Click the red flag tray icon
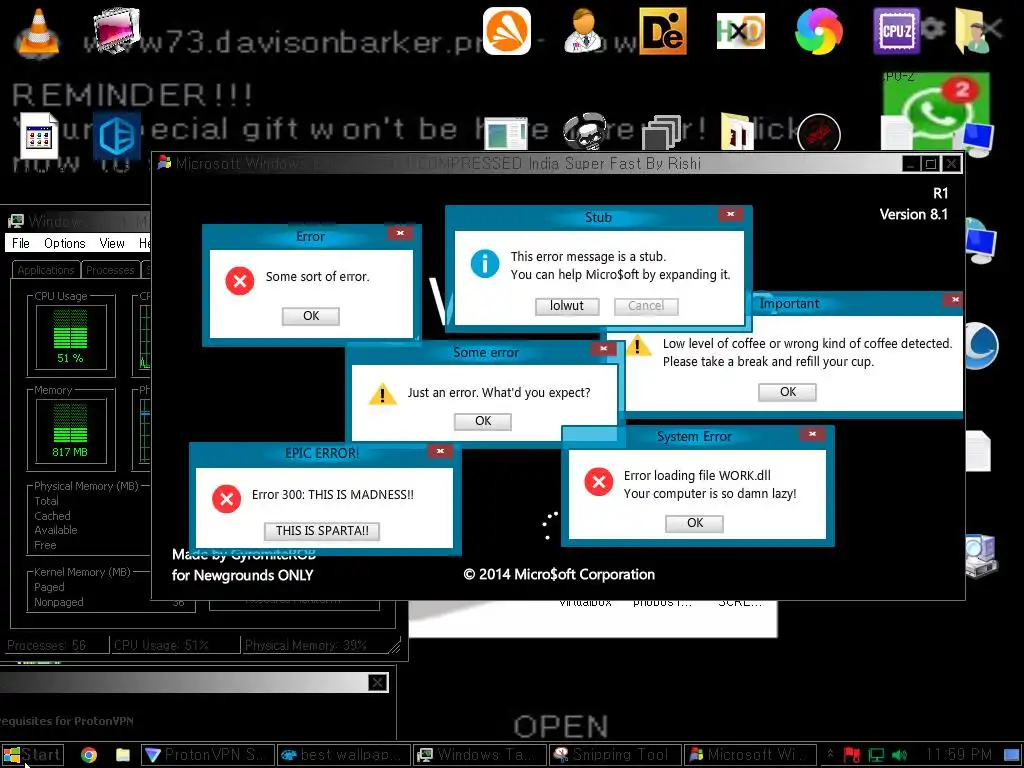Viewport: 1024px width, 768px height. (x=852, y=755)
